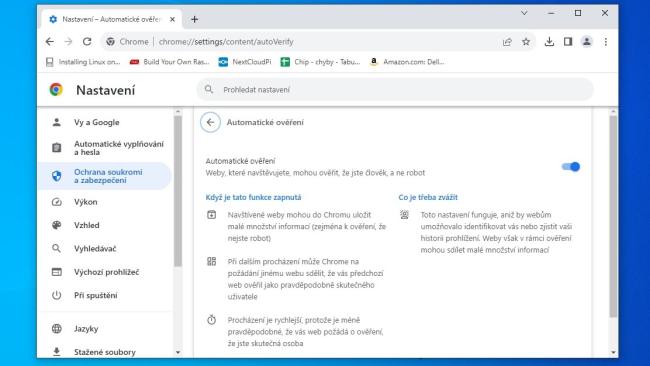Bookmark this page with the star icon
Viewport: 650px width, 366px height.
(x=526, y=41)
